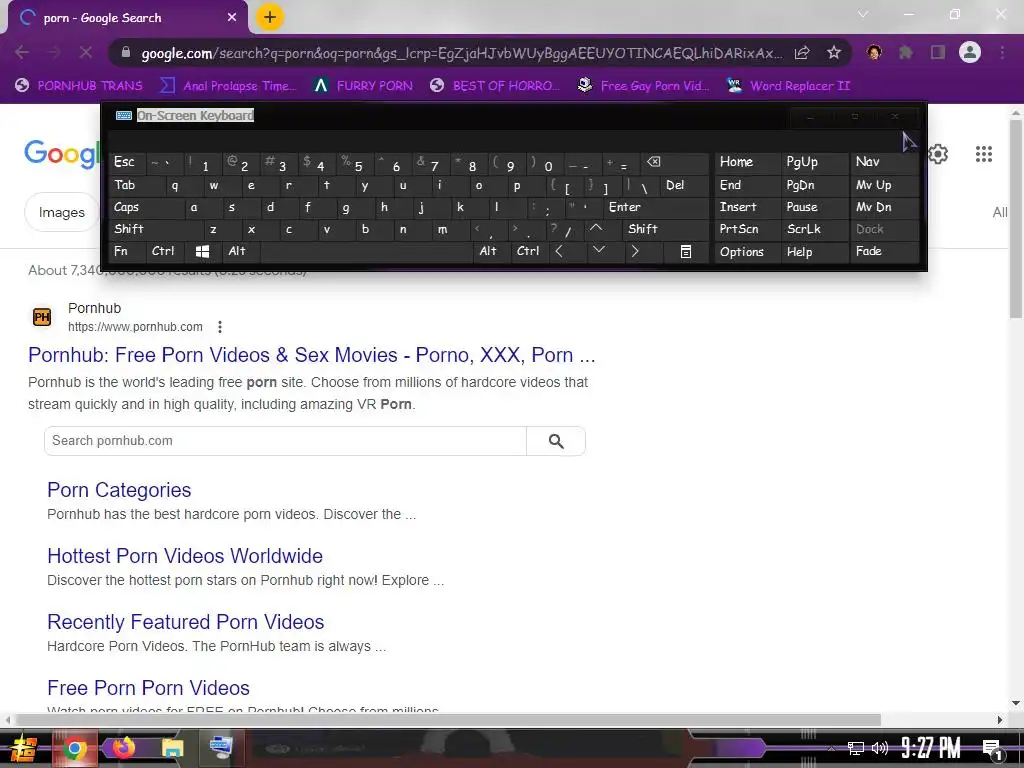
Task: Toggle the Caps key on the On-Screen Keyboard
Action: point(147,208)
